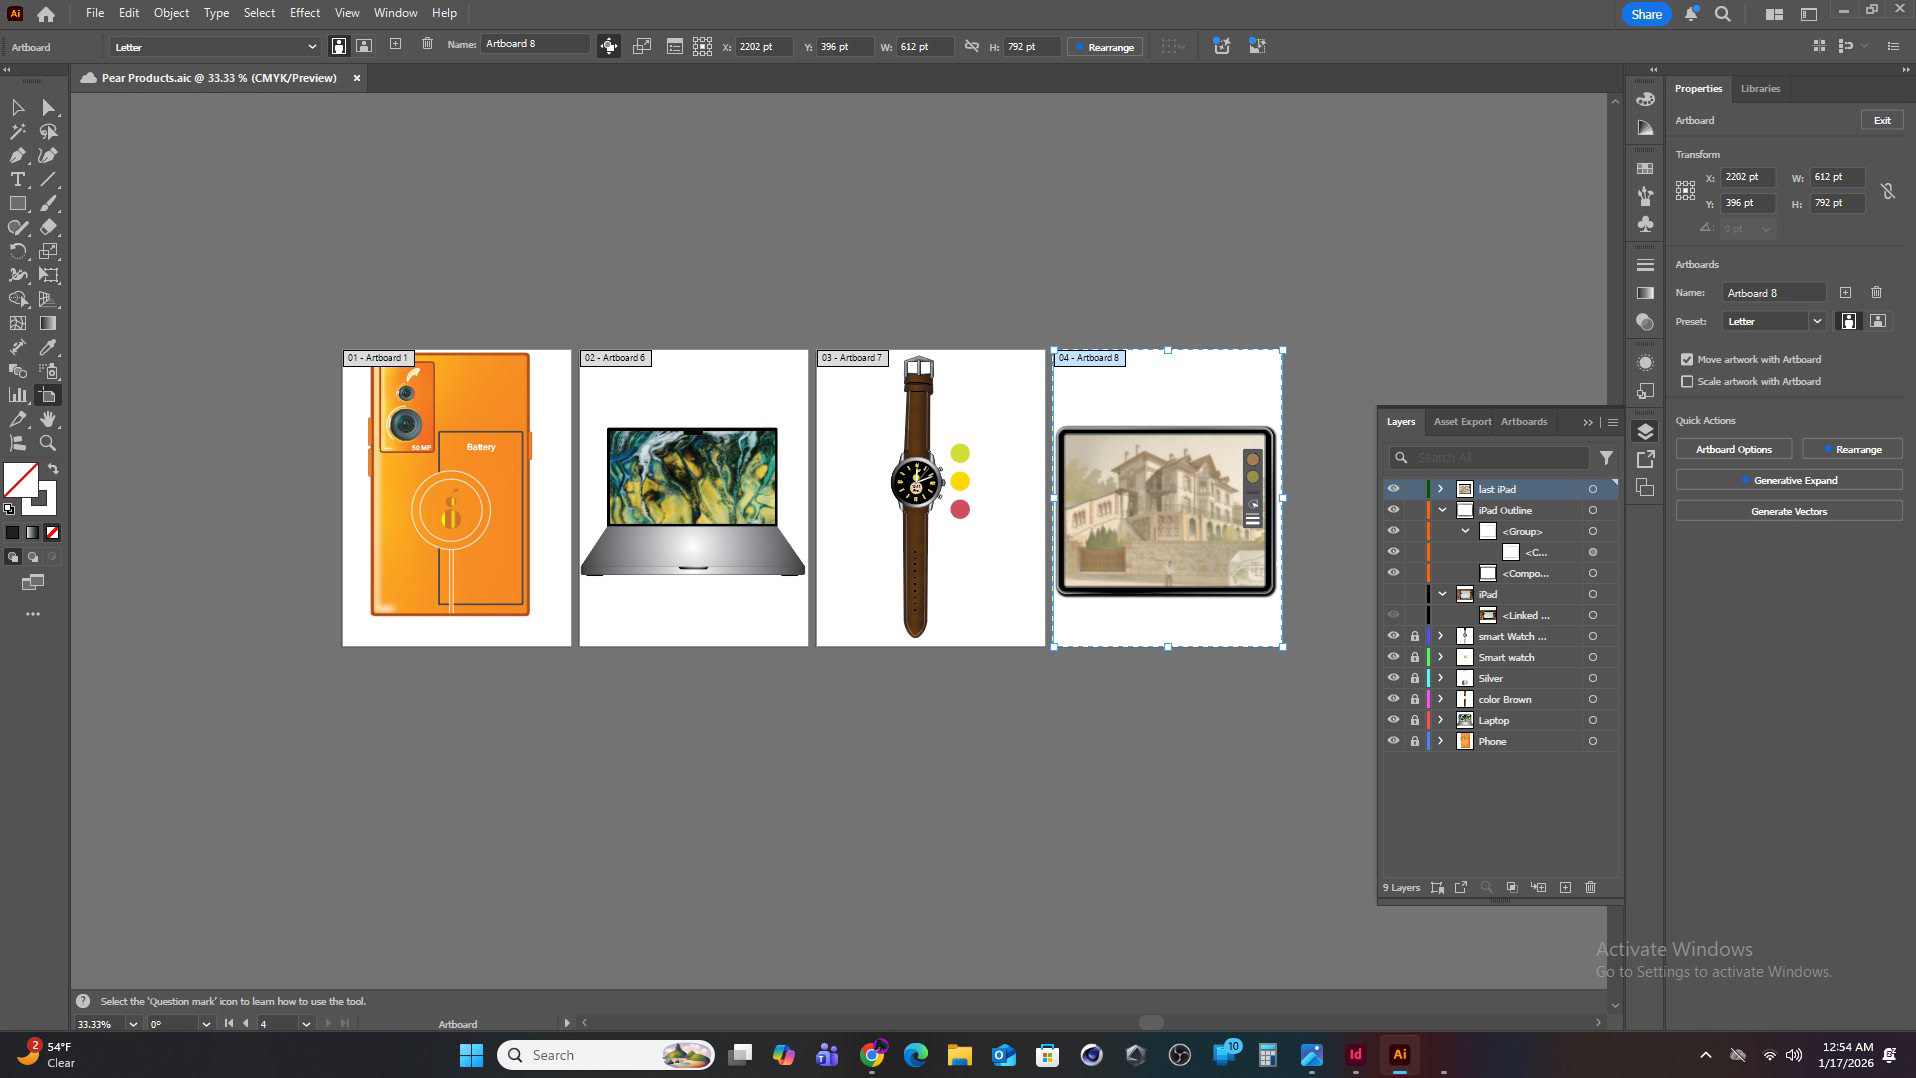Screen dimensions: 1916x1078
Task: Create a new layer in Layers panel
Action: [x=1565, y=888]
